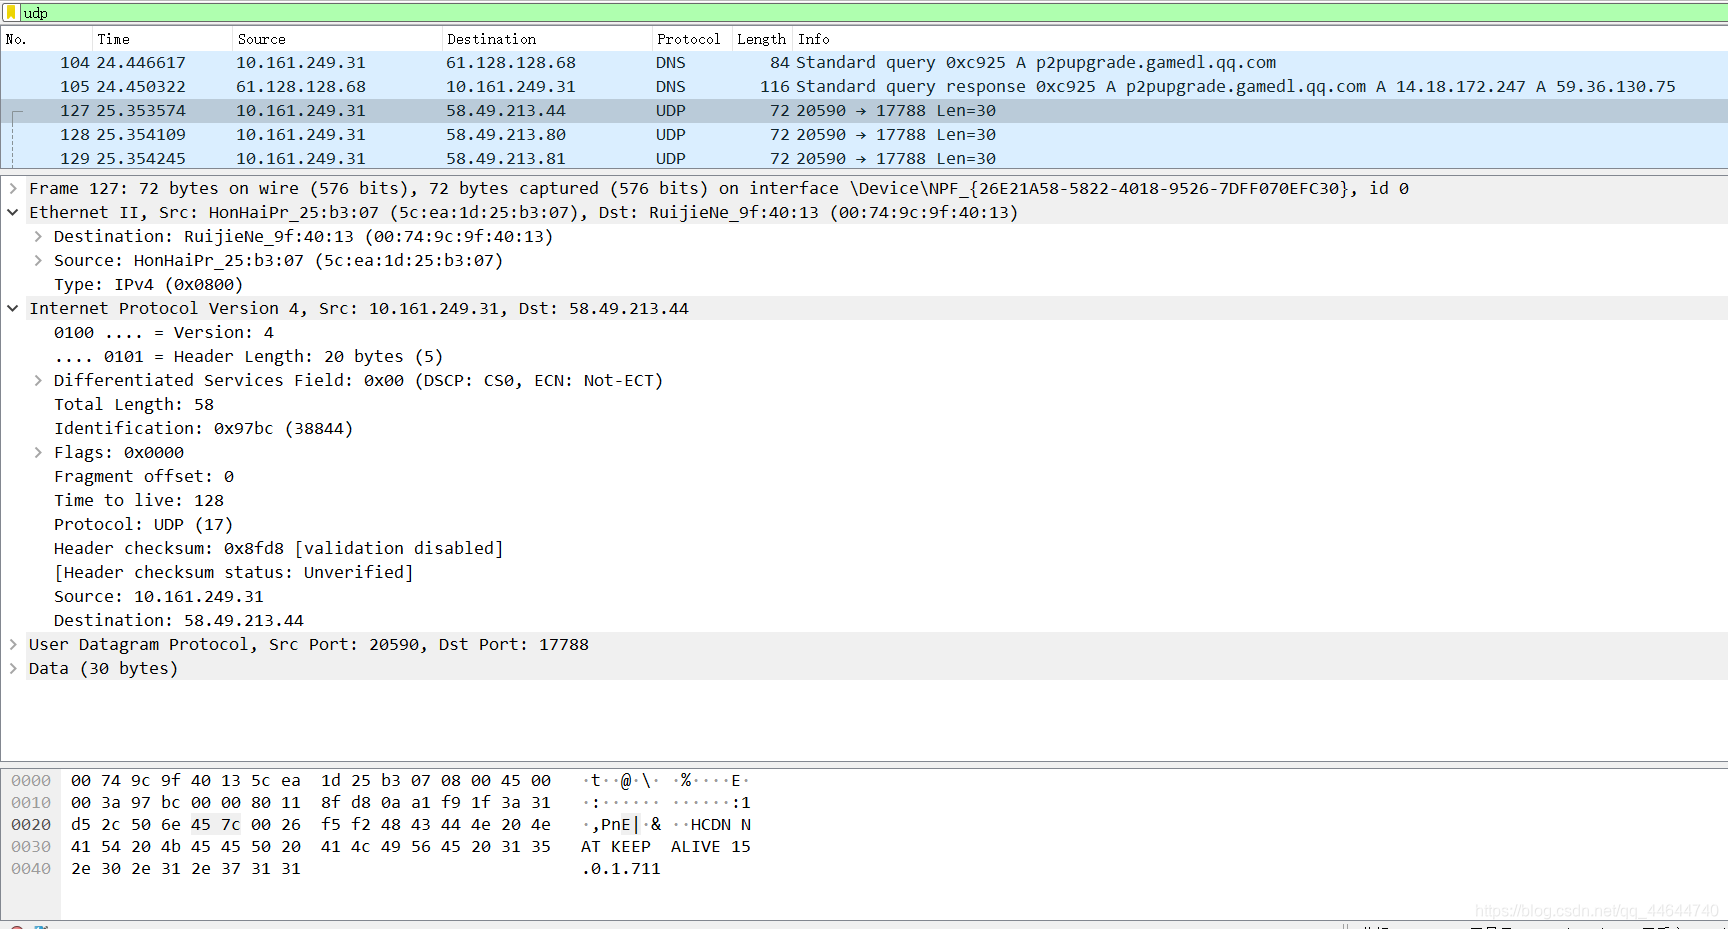This screenshot has width=1728, height=929.
Task: Click hex offset 0000 row label
Action: coord(31,781)
